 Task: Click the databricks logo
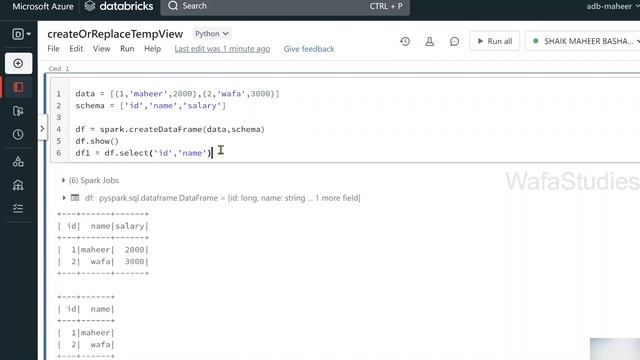coord(119,6)
